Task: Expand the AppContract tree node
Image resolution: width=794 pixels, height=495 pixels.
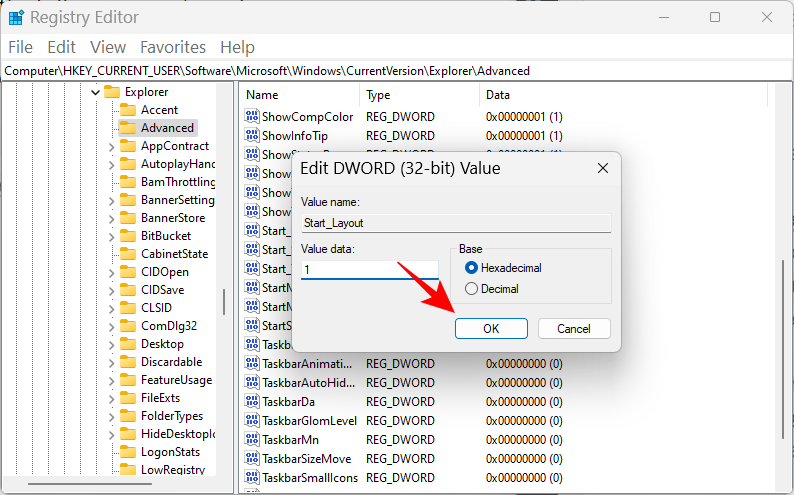Action: click(112, 146)
